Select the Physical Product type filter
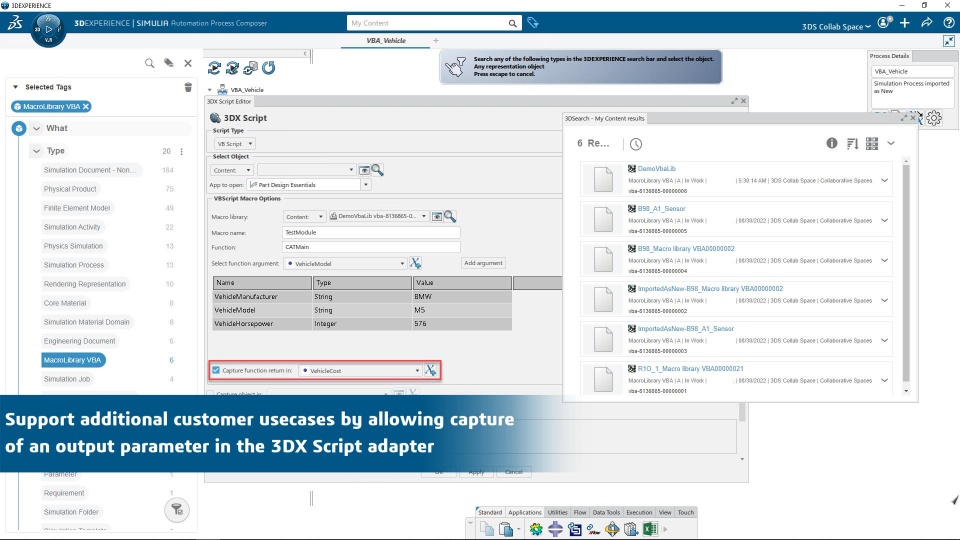This screenshot has width=960, height=540. [x=70, y=189]
